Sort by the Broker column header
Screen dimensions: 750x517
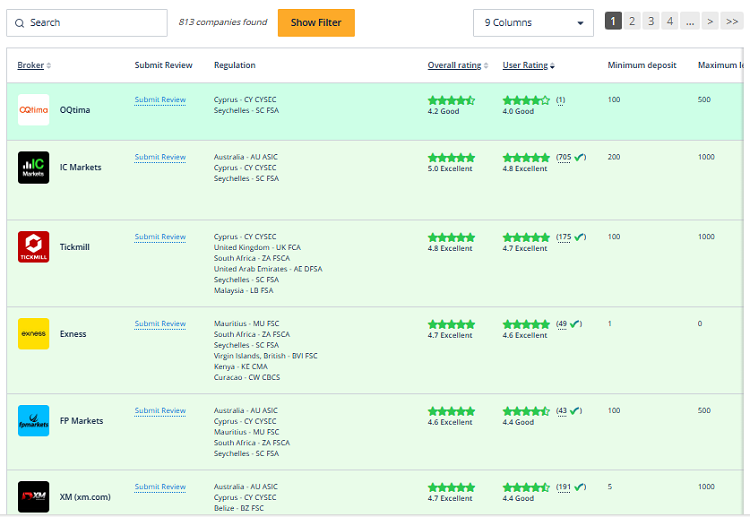[31, 65]
